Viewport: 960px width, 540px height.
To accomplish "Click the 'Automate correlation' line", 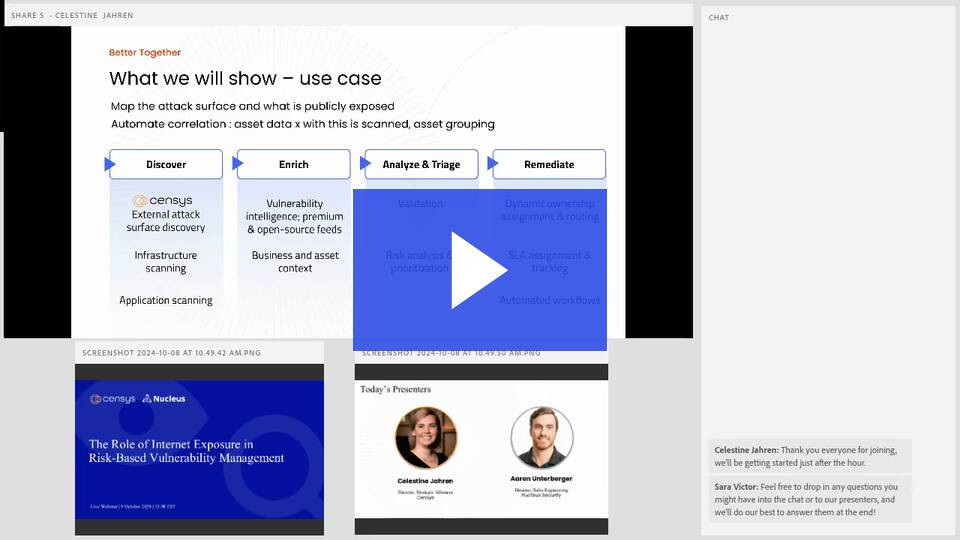I will 302,124.
